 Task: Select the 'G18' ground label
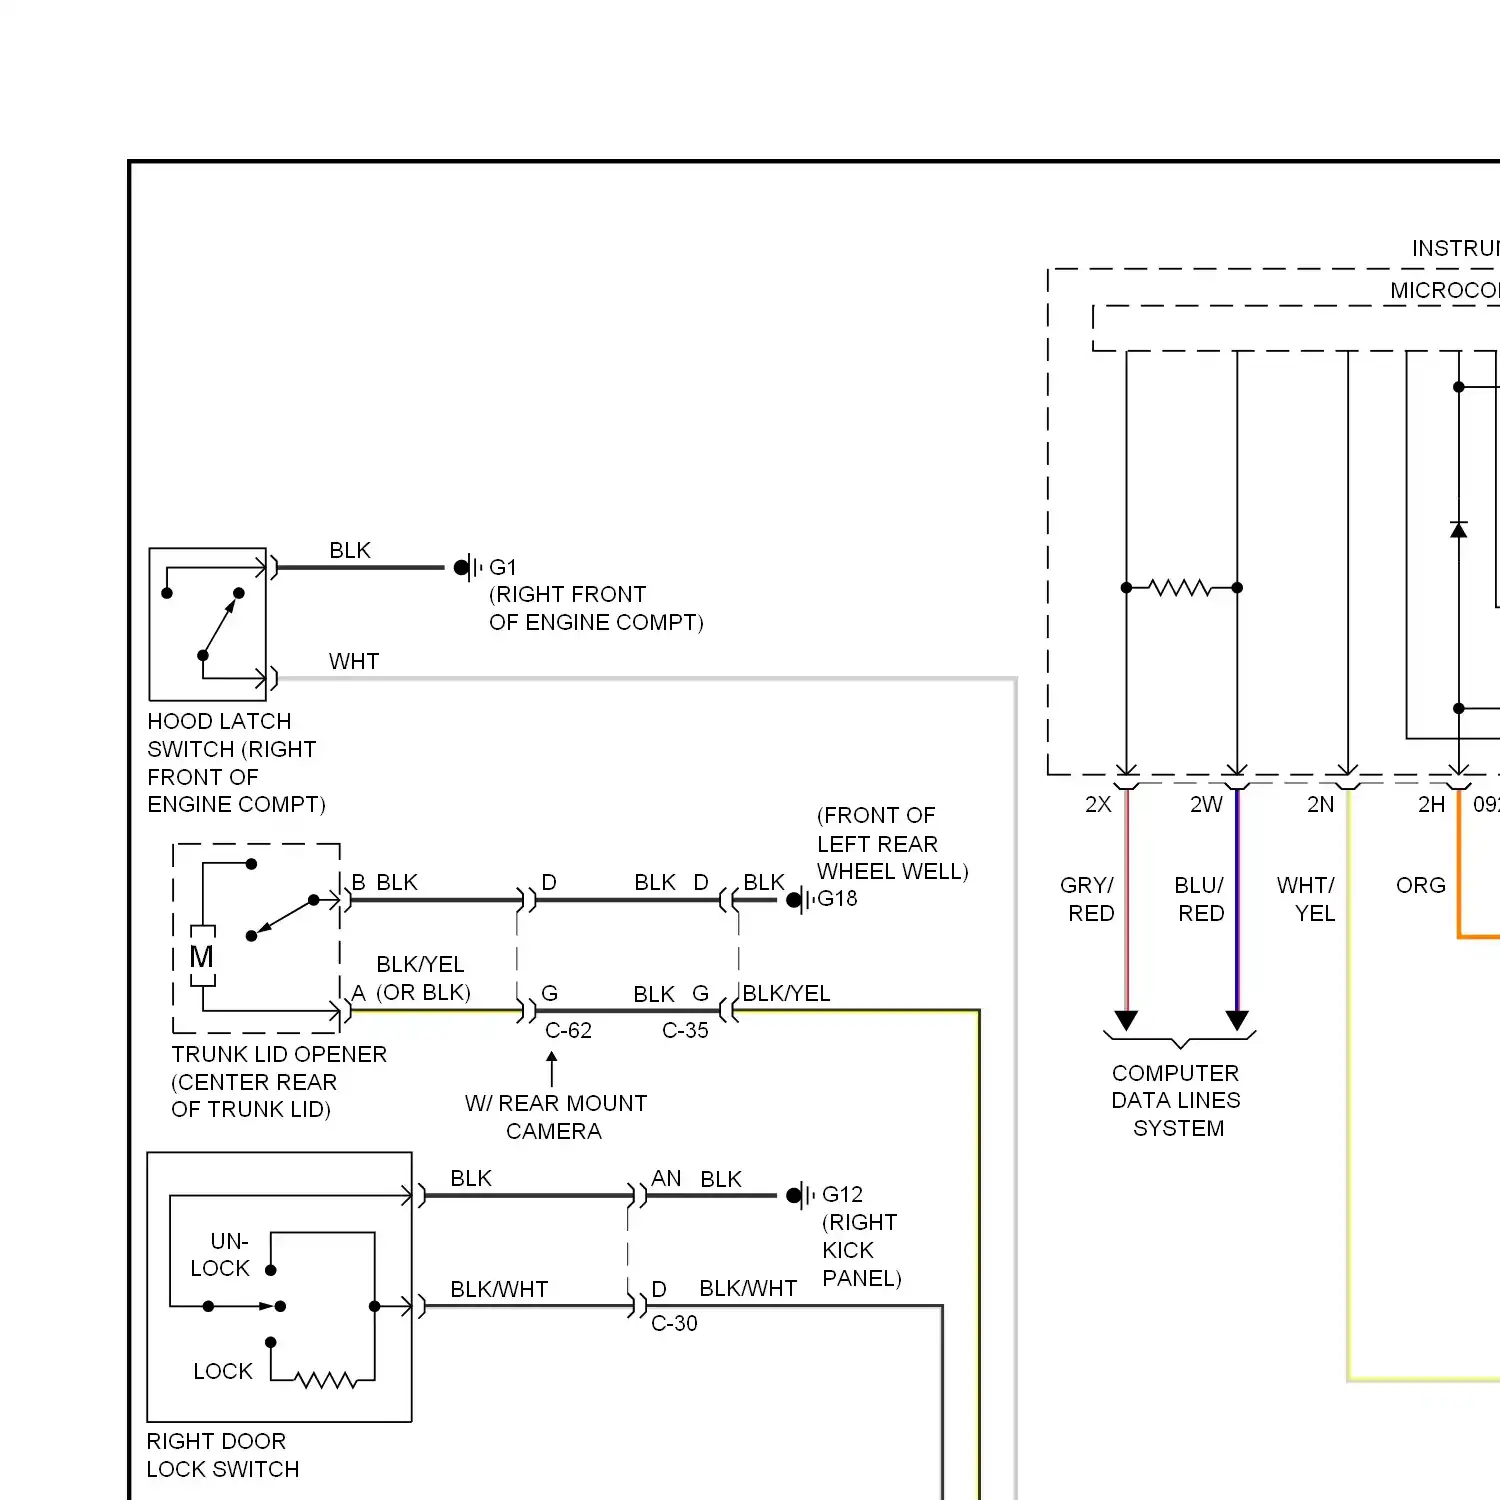[838, 898]
